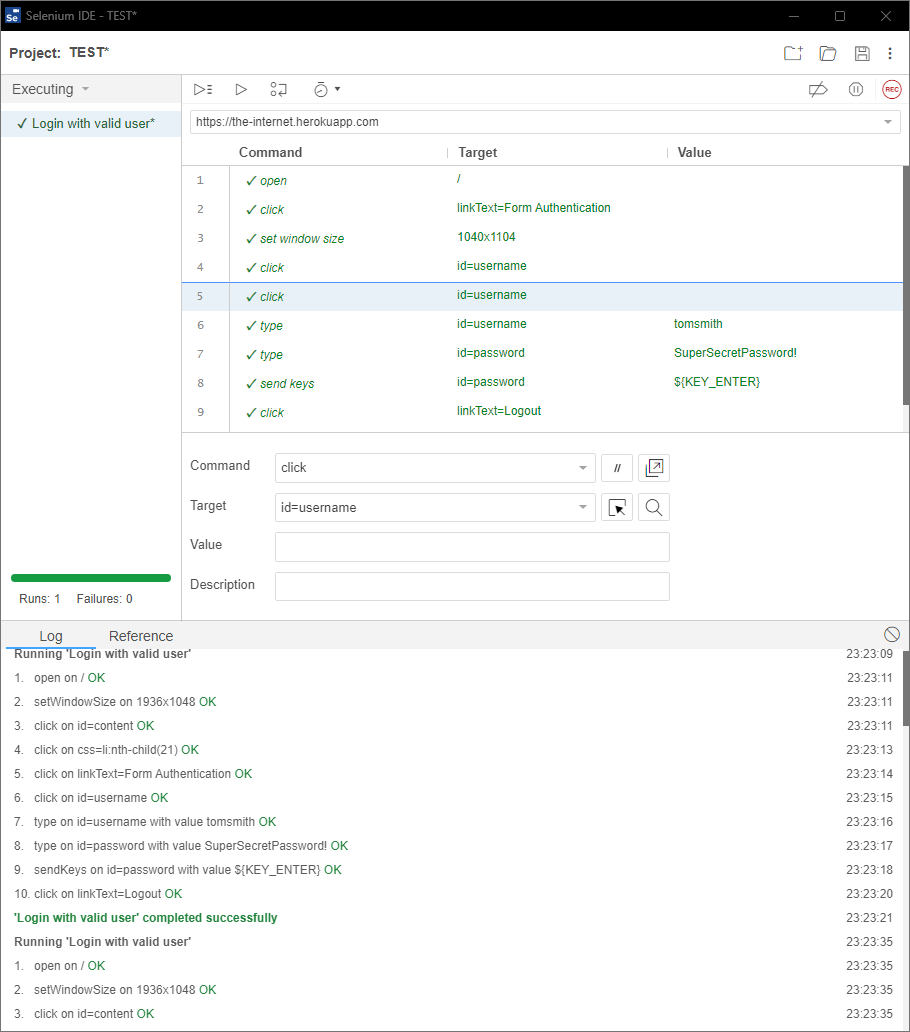Open project folder icon

point(828,53)
